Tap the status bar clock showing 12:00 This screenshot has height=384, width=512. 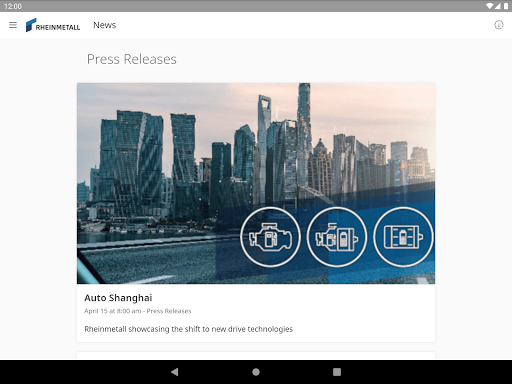(x=13, y=6)
